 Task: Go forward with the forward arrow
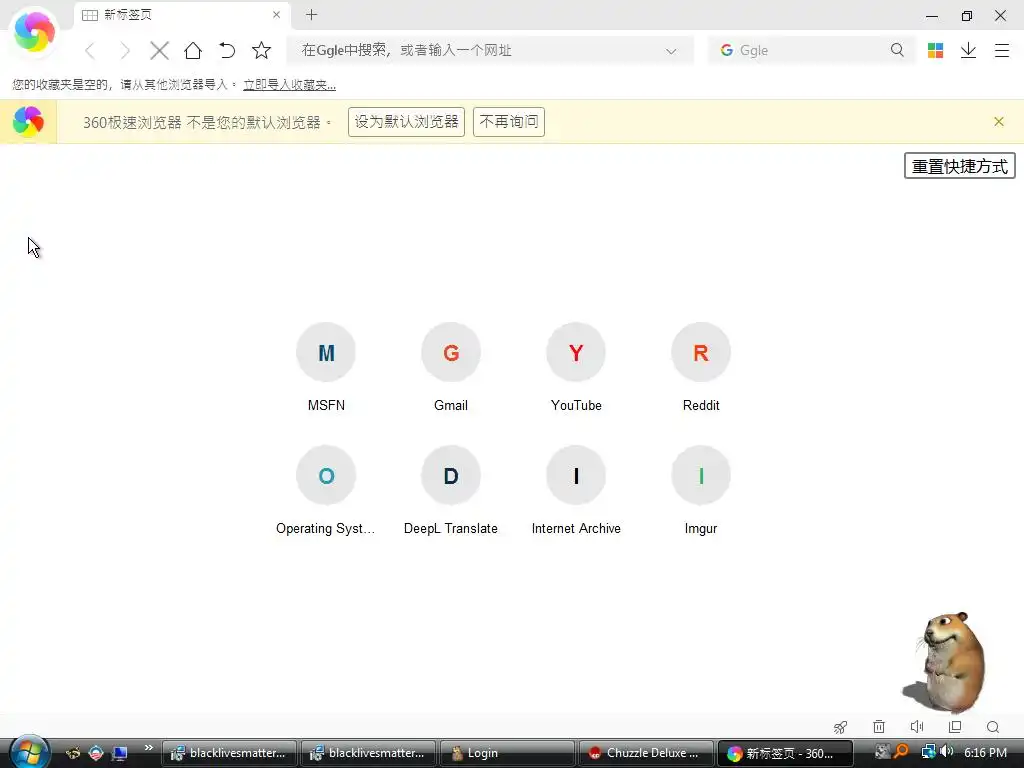(x=125, y=50)
